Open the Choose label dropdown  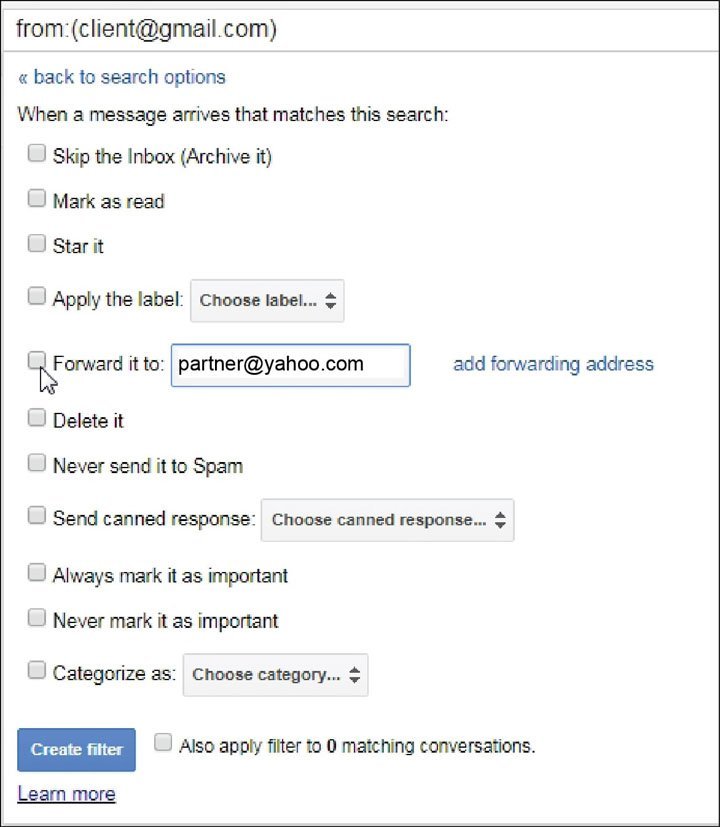click(x=267, y=300)
